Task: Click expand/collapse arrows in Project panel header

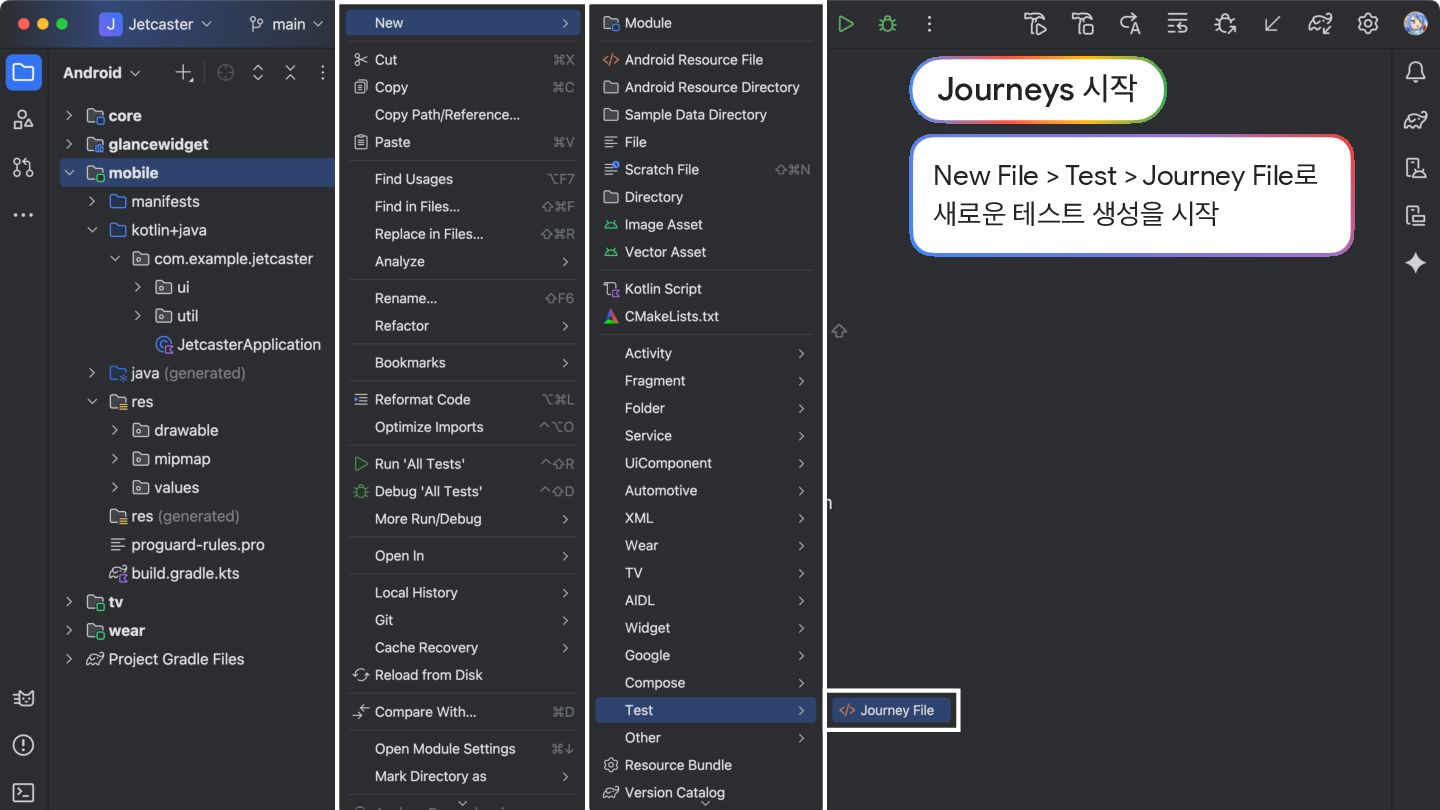Action: coord(258,73)
